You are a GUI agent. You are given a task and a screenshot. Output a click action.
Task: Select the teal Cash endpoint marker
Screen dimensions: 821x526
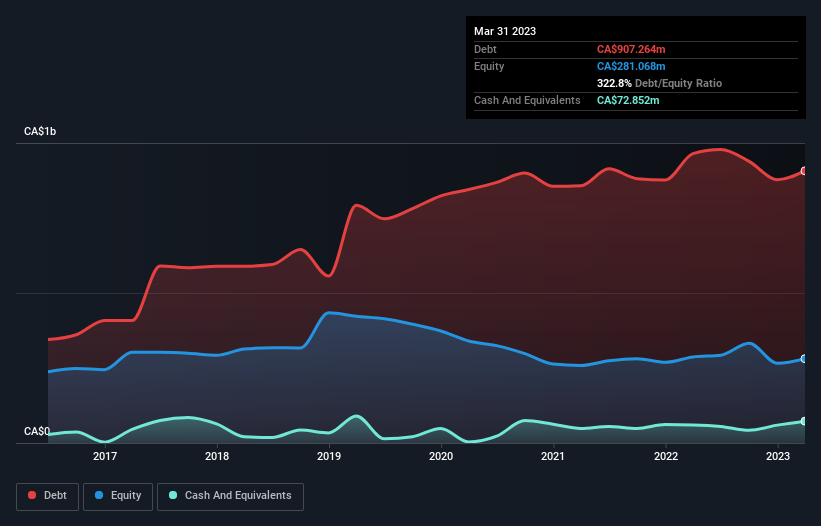pyautogui.click(x=804, y=421)
